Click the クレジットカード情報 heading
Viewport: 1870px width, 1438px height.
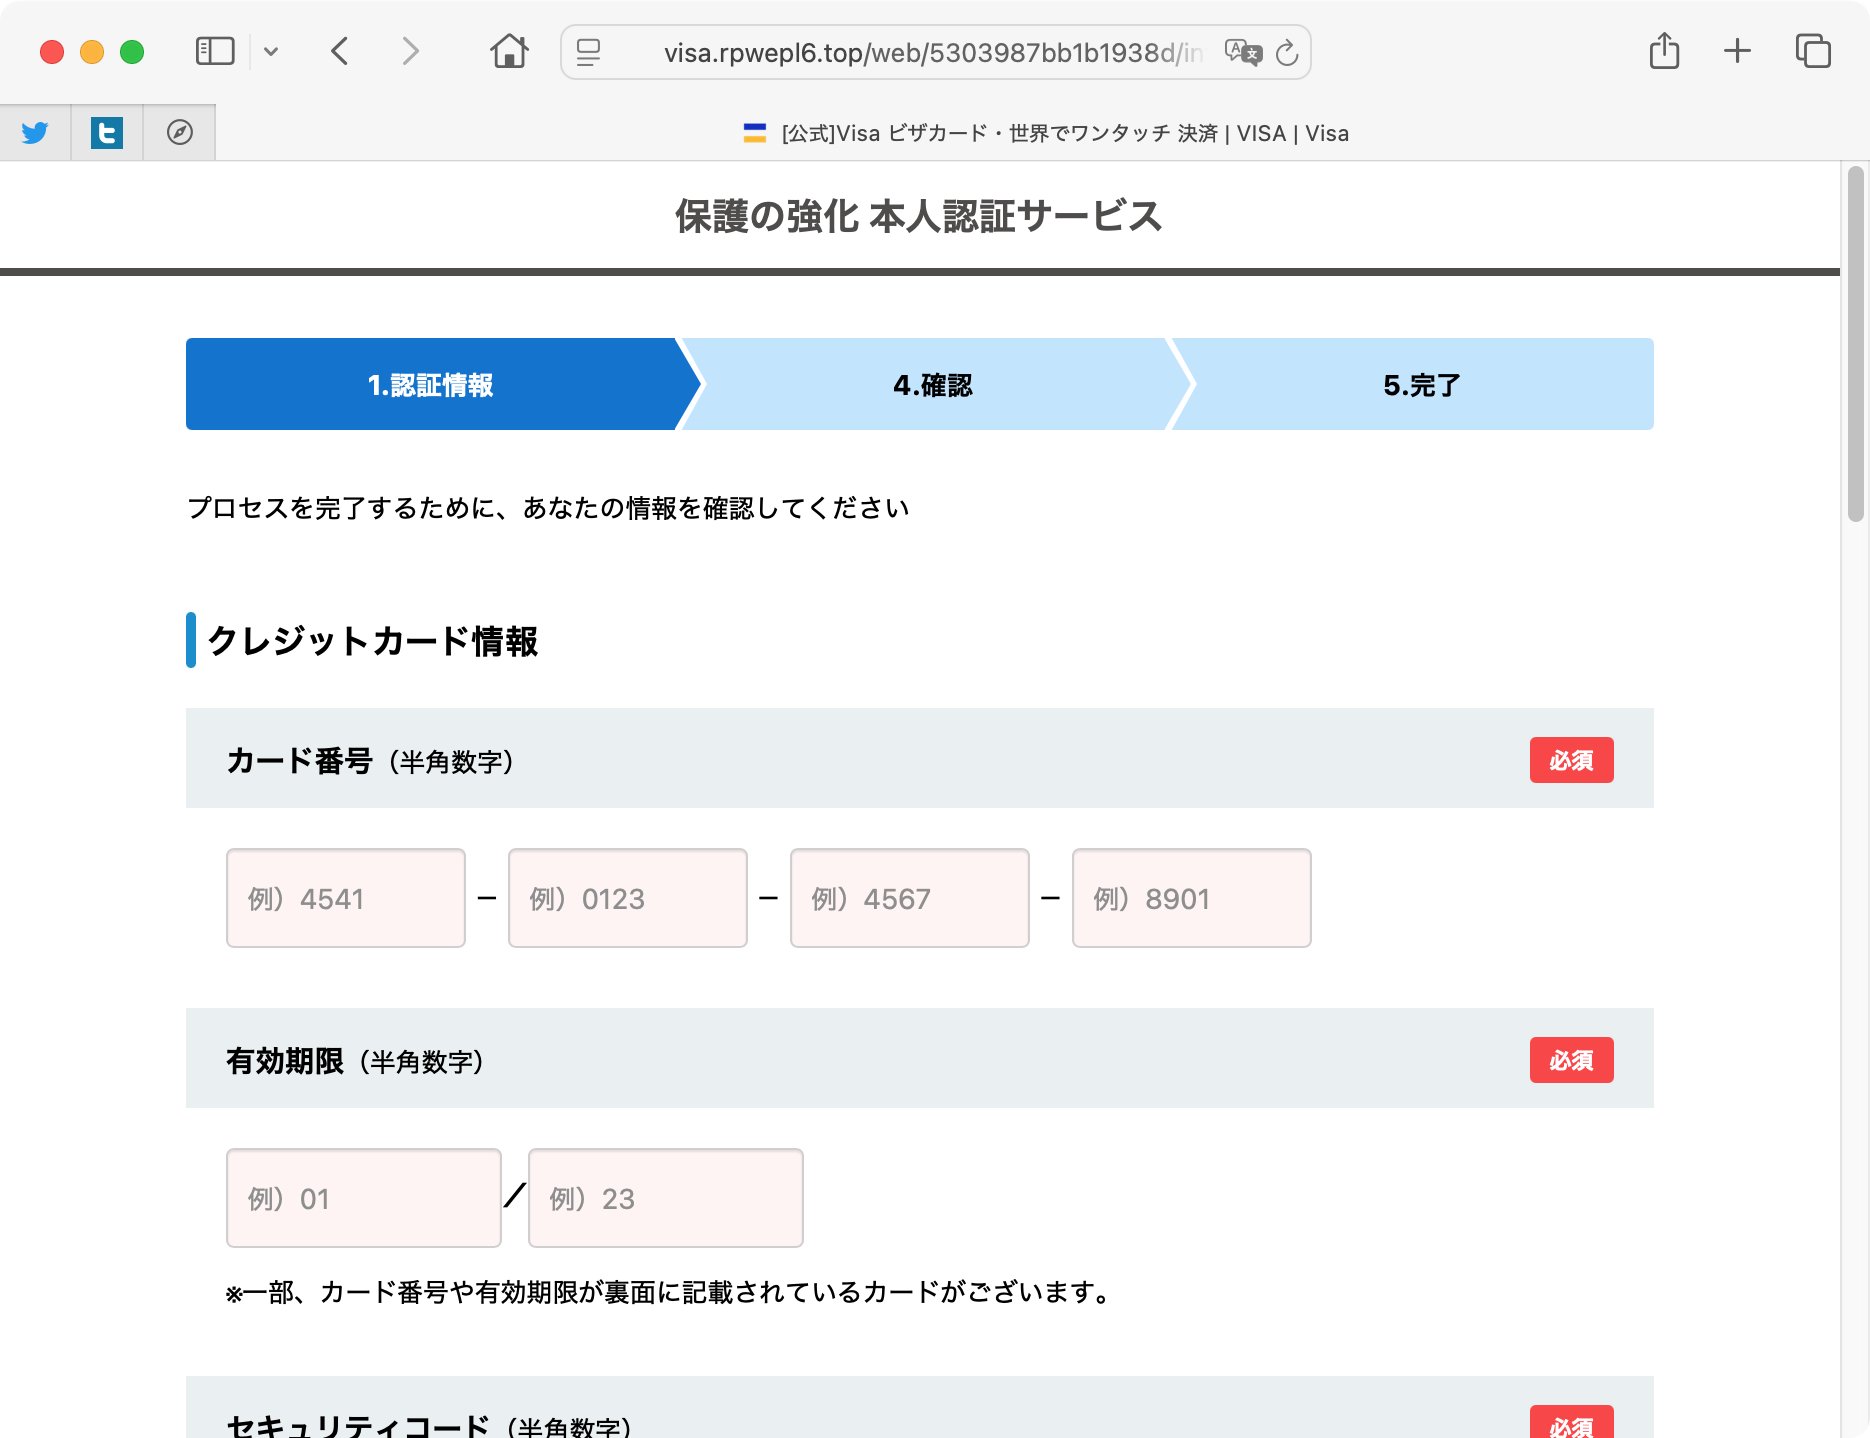click(372, 641)
